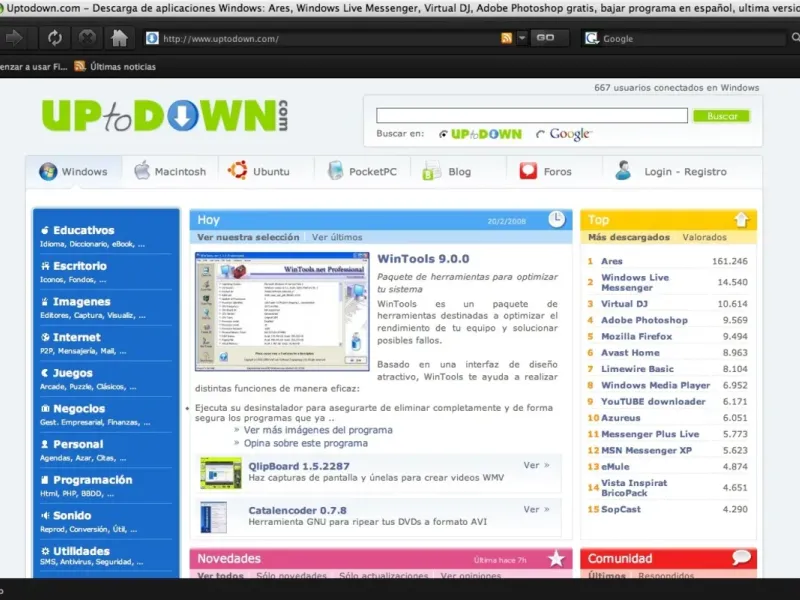Screen dimensions: 800x600
Task: Click the clock icon in Hoy header
Action: pyautogui.click(x=557, y=219)
